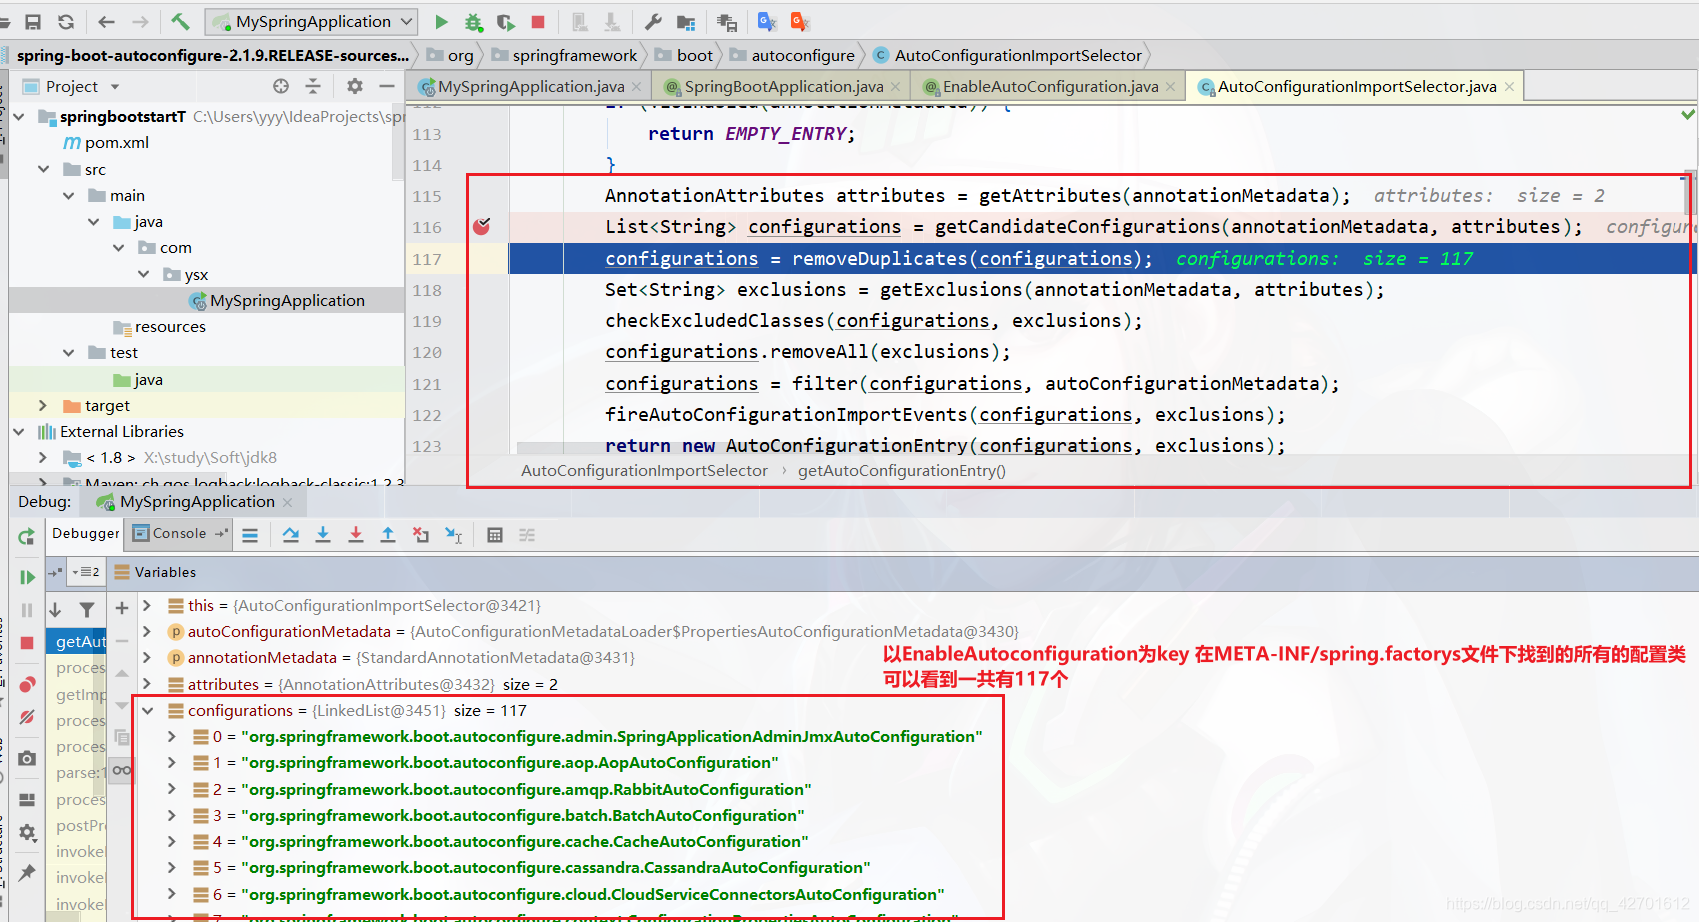1699x922 pixels.
Task: Click the Step Out up-arrow icon
Action: click(388, 535)
